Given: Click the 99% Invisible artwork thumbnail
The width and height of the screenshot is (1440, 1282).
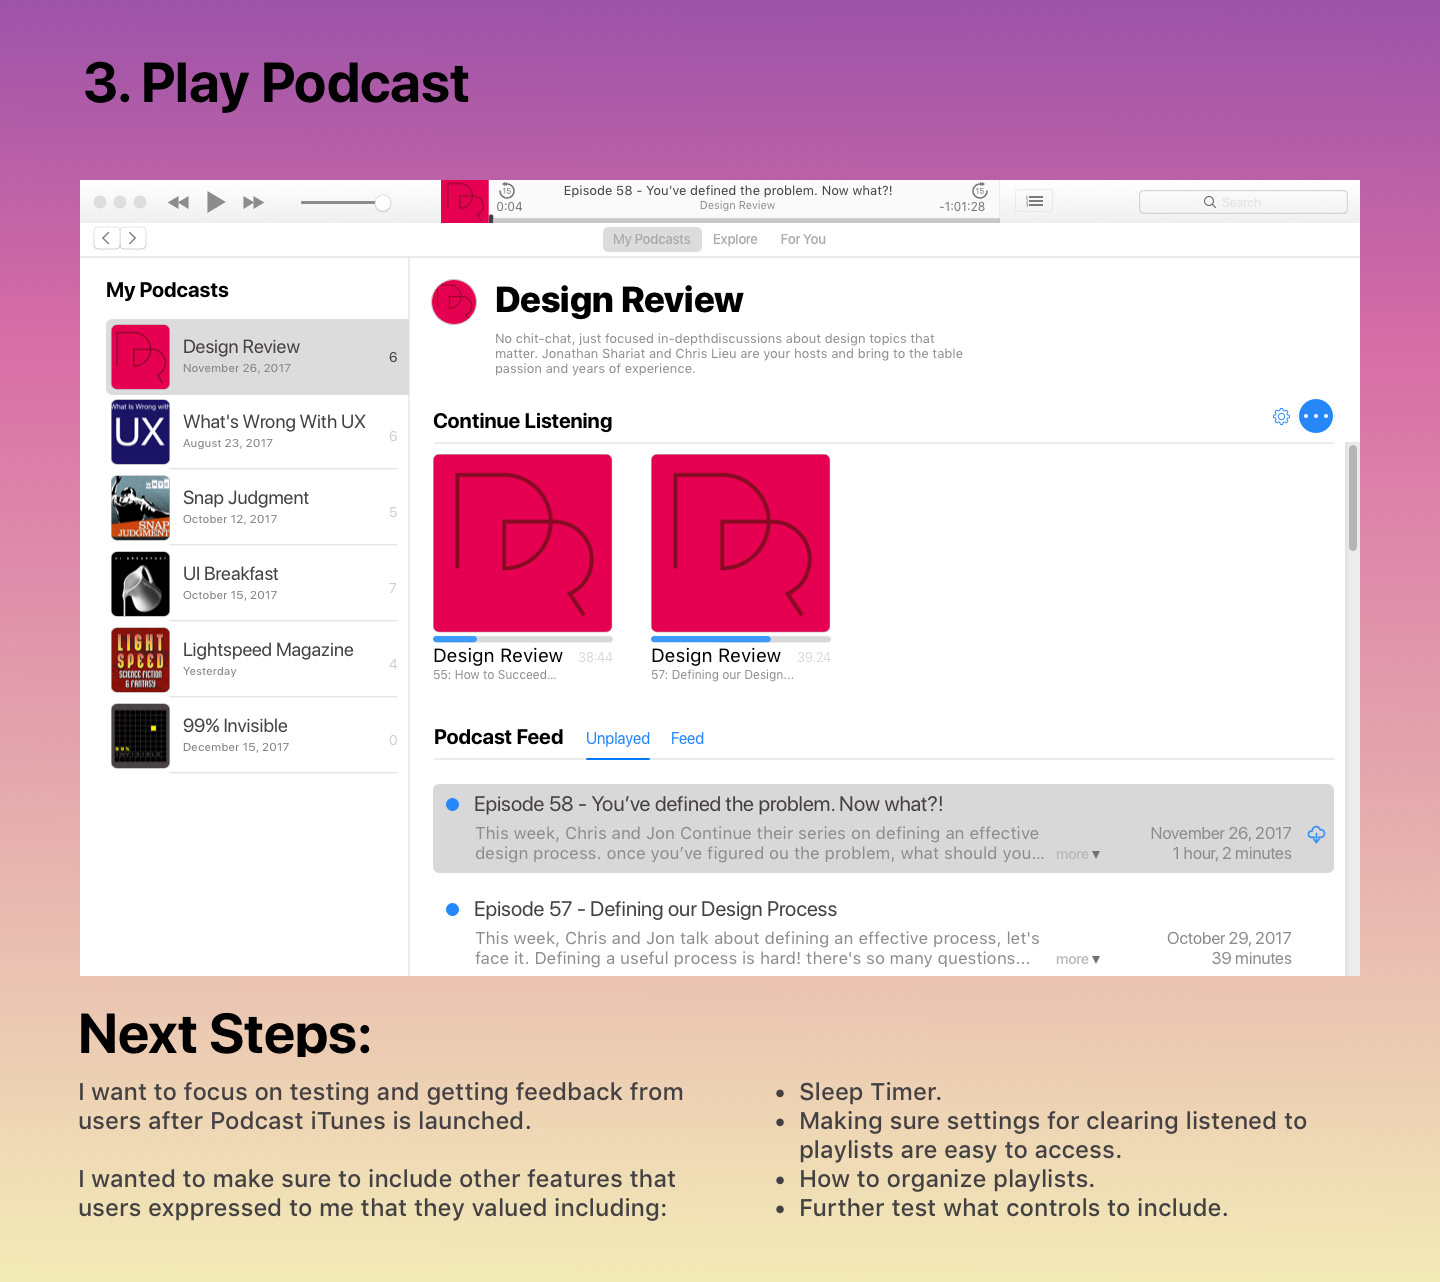Looking at the screenshot, I should point(140,736).
